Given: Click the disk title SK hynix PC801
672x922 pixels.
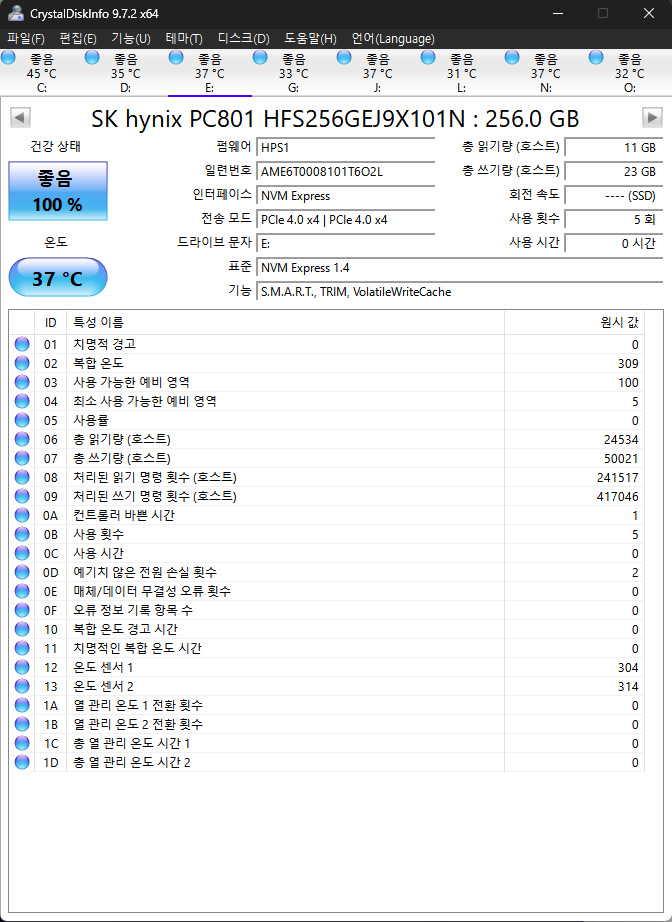Looking at the screenshot, I should pyautogui.click(x=335, y=119).
